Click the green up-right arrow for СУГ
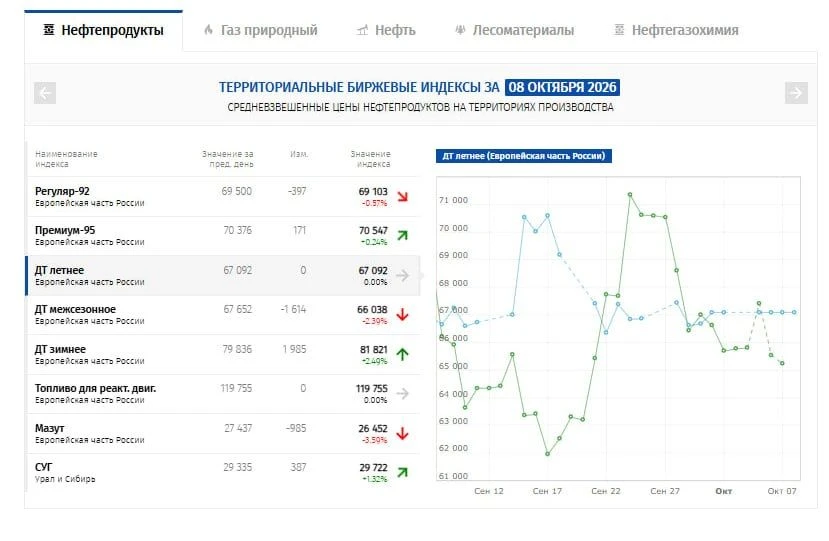Viewport: 829px width, 541px height. coord(403,472)
